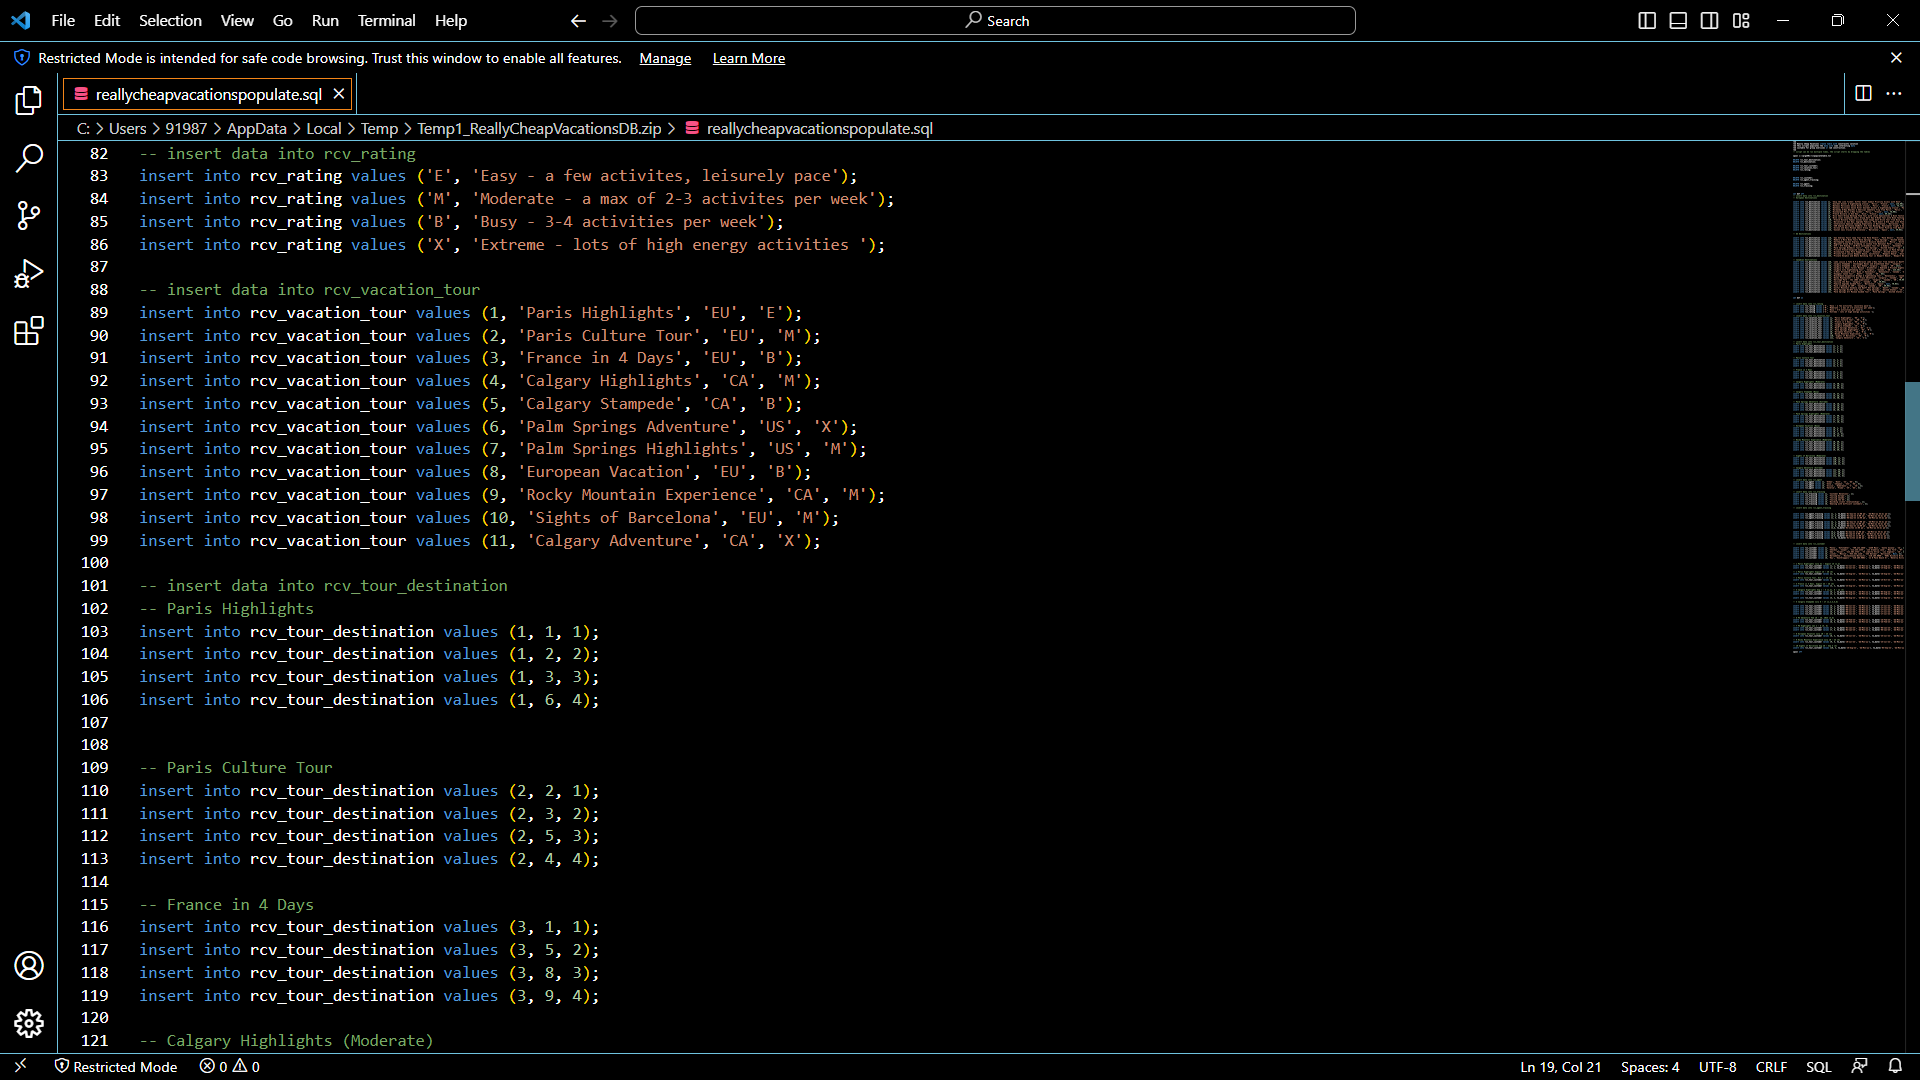Open the editor More Actions ellipsis menu

point(1894,93)
